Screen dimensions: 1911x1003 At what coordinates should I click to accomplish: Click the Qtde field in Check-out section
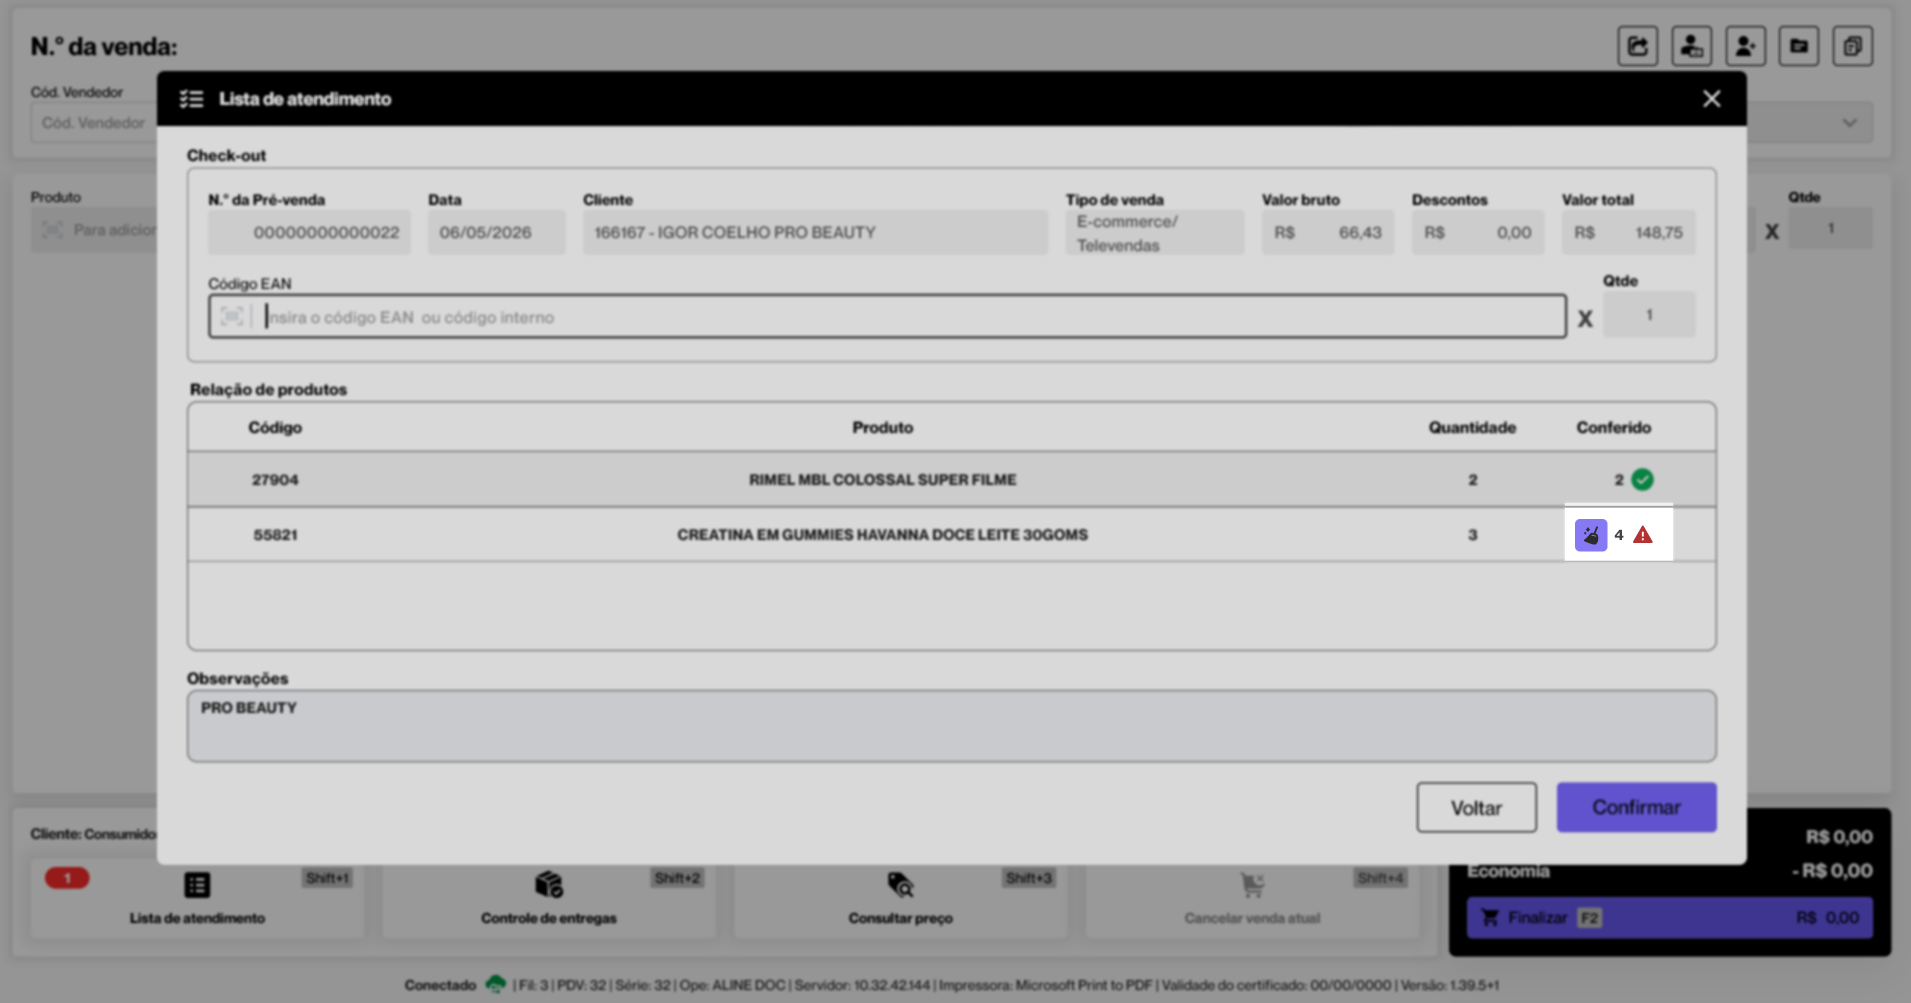pos(1649,315)
